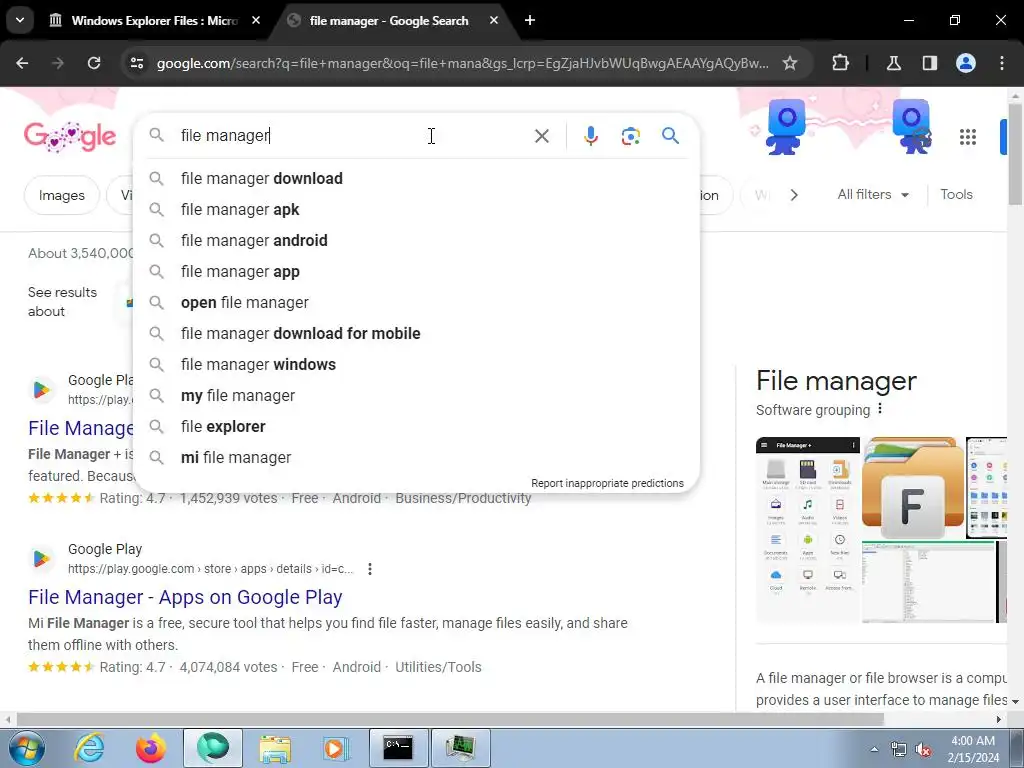Choose suggestion file manager download for mobile

pyautogui.click(x=416, y=334)
